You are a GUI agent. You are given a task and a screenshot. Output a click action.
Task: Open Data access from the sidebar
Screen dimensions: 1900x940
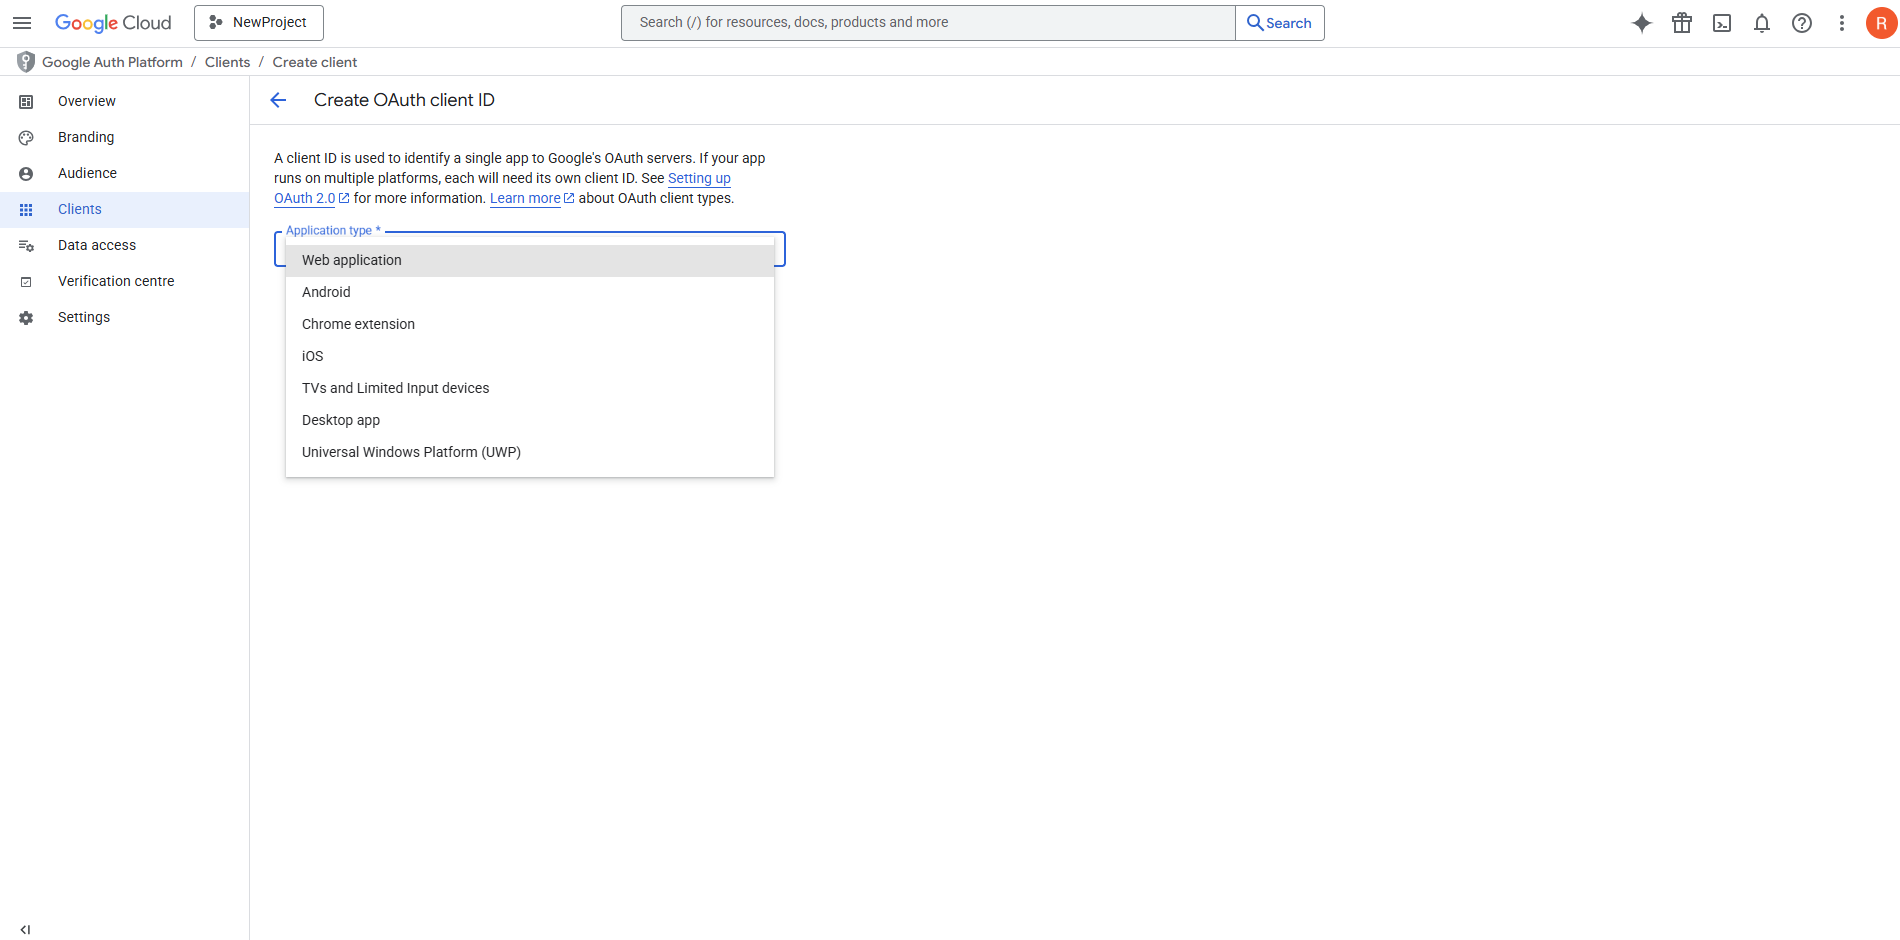pyautogui.click(x=97, y=244)
